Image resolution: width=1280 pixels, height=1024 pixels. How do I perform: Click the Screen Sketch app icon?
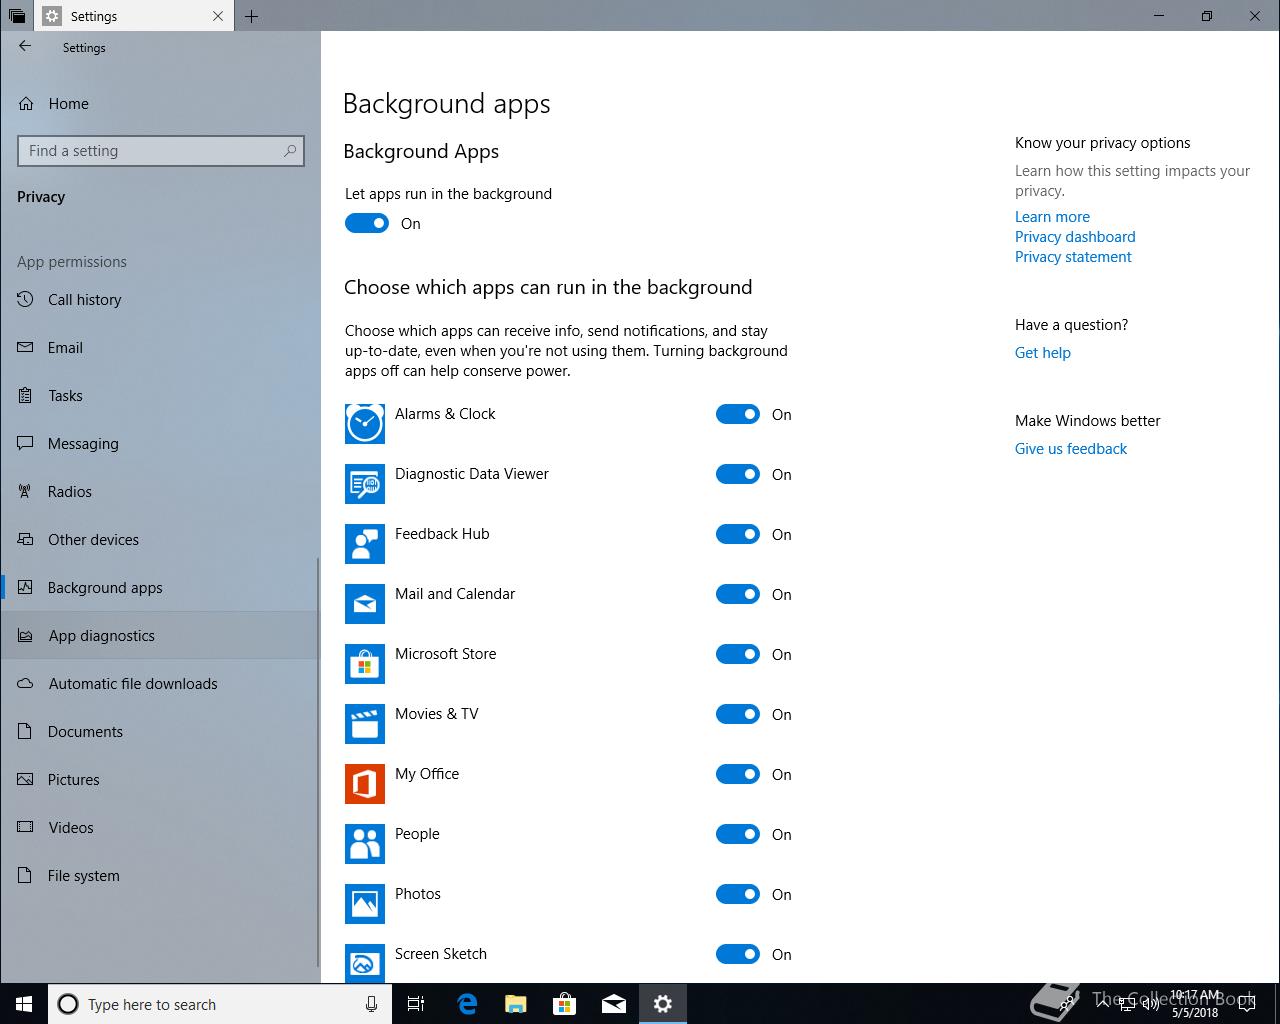(365, 963)
